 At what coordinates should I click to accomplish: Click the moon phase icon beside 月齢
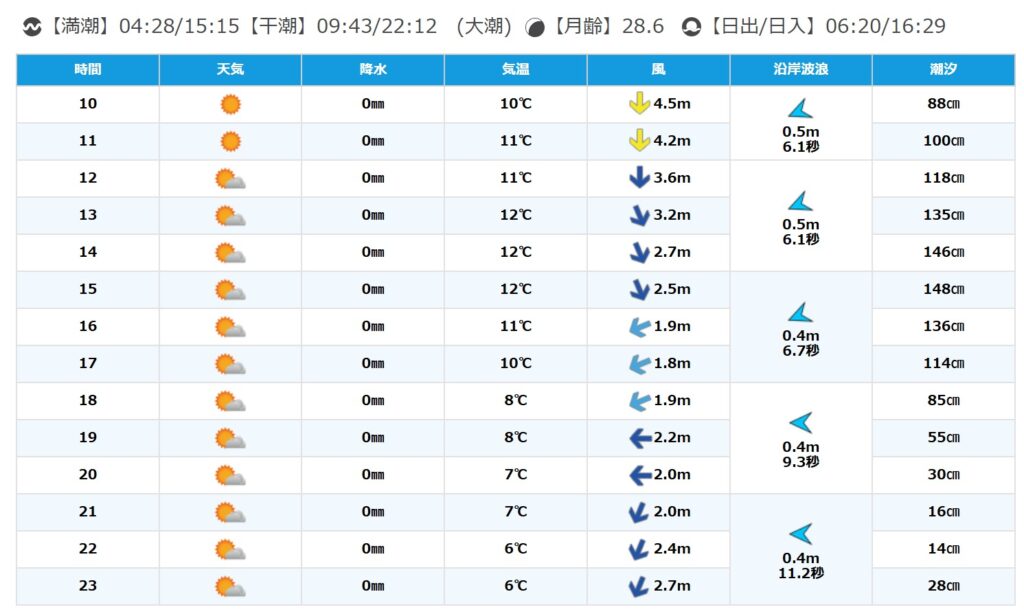click(536, 27)
